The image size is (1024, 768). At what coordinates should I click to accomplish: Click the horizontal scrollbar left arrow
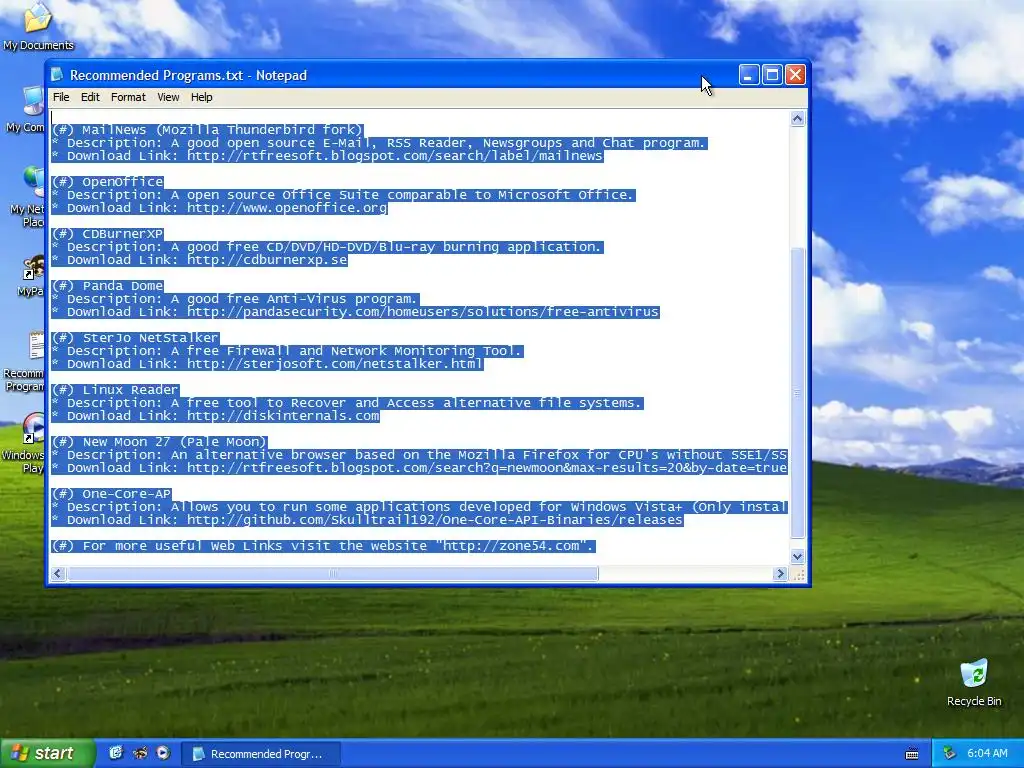pyautogui.click(x=58, y=573)
